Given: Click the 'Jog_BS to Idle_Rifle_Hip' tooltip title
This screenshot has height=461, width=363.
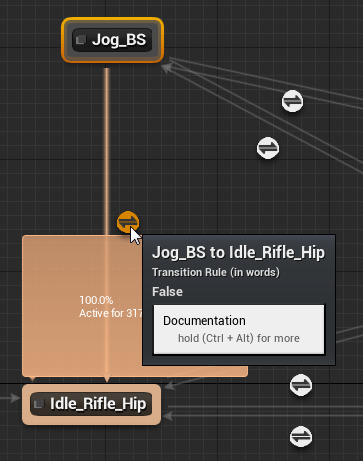Looking at the screenshot, I should point(238,253).
